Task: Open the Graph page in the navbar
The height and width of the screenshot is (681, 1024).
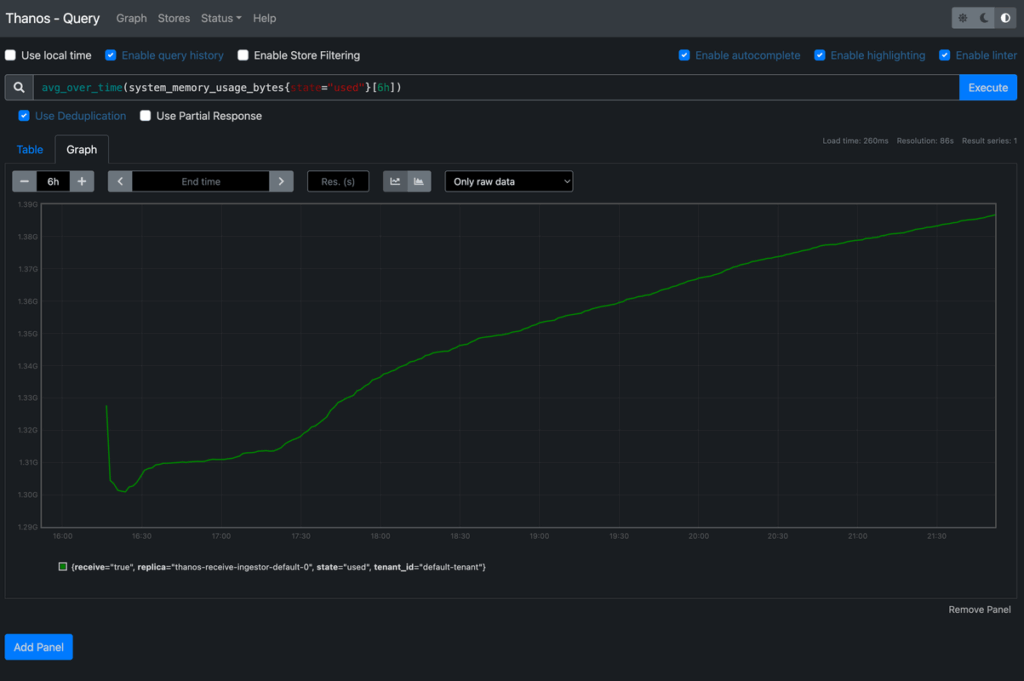Action: pyautogui.click(x=131, y=18)
